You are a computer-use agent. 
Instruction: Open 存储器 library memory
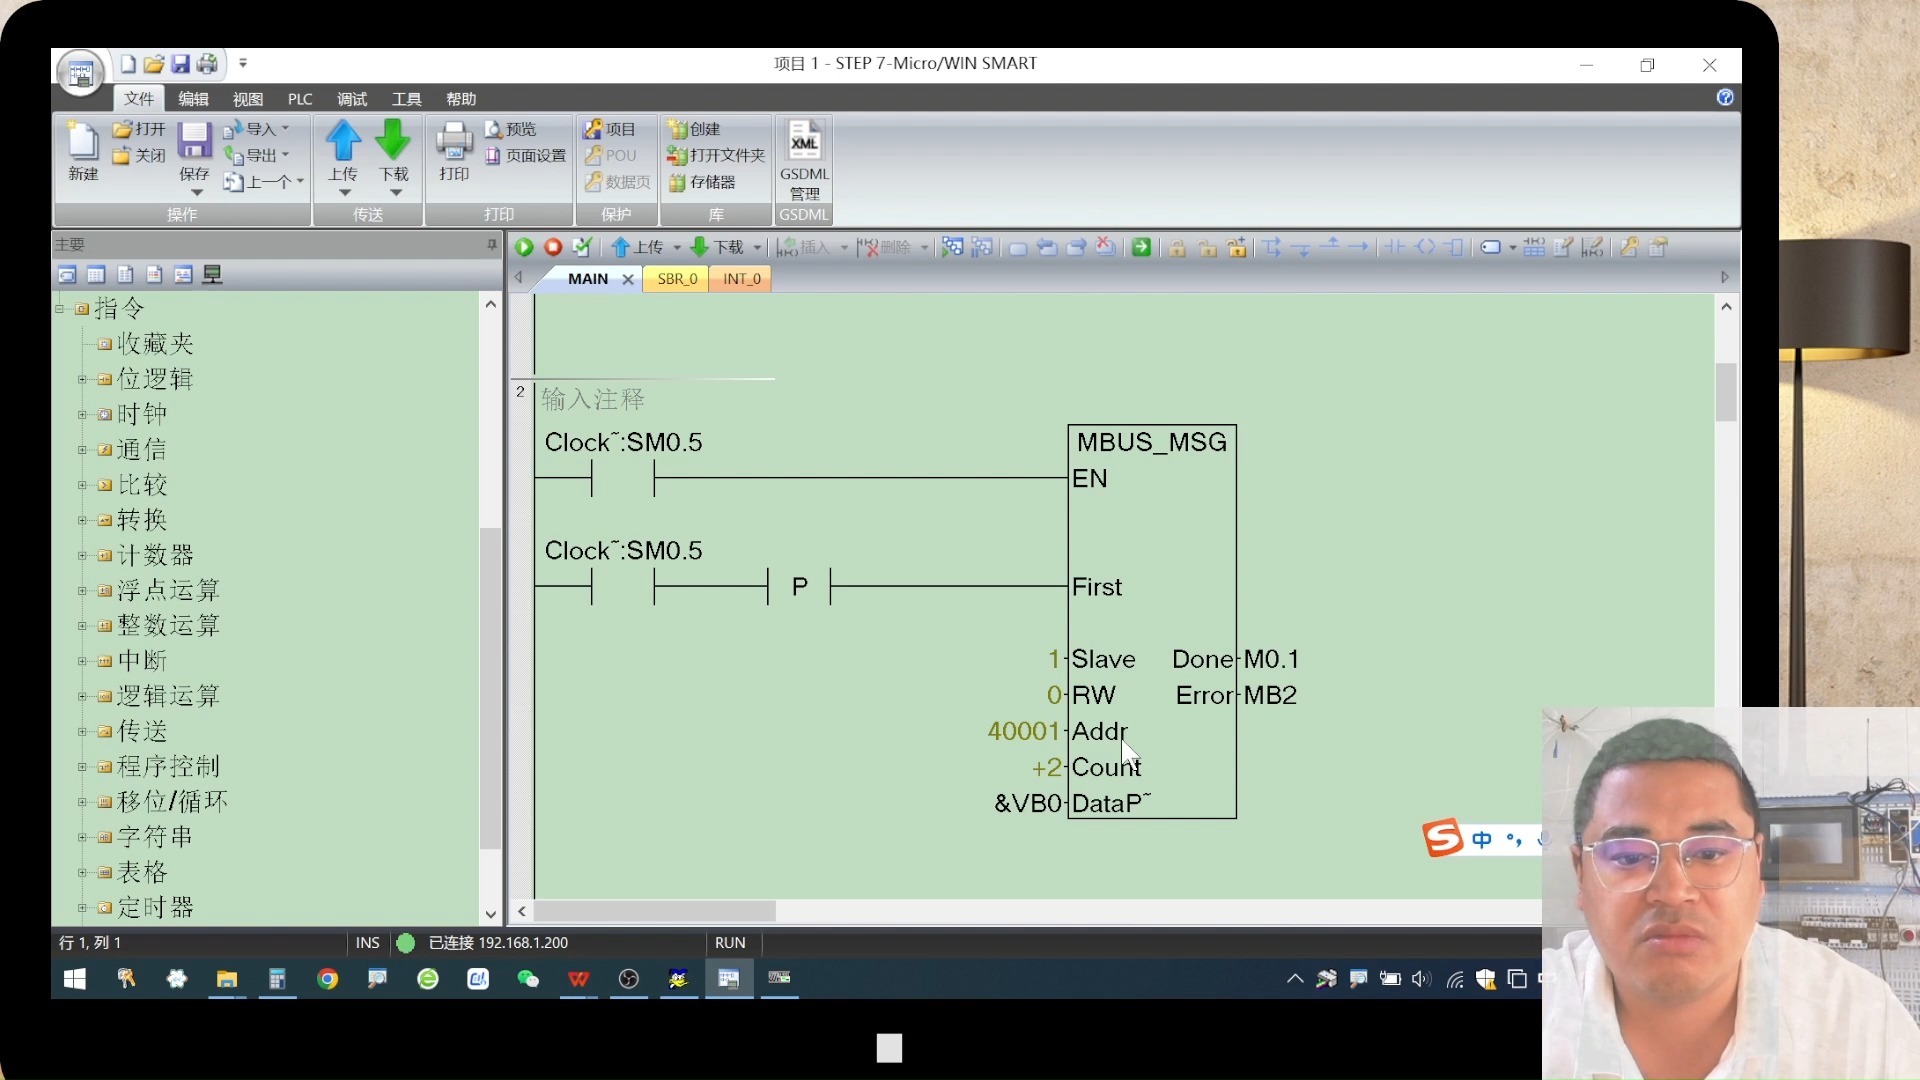coord(702,182)
